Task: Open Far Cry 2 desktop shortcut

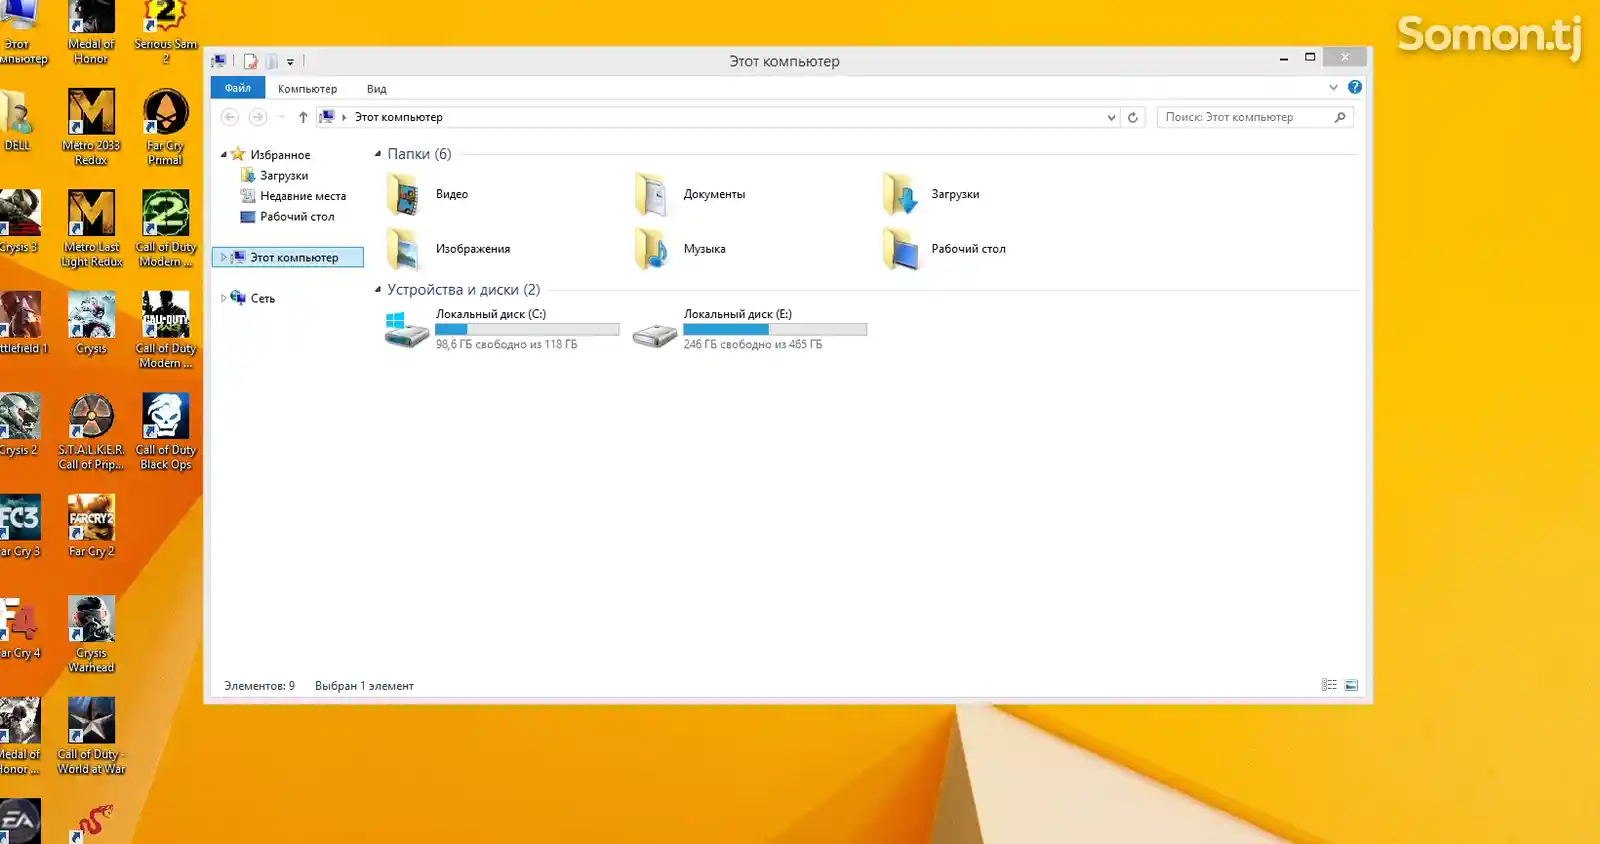Action: tap(91, 526)
